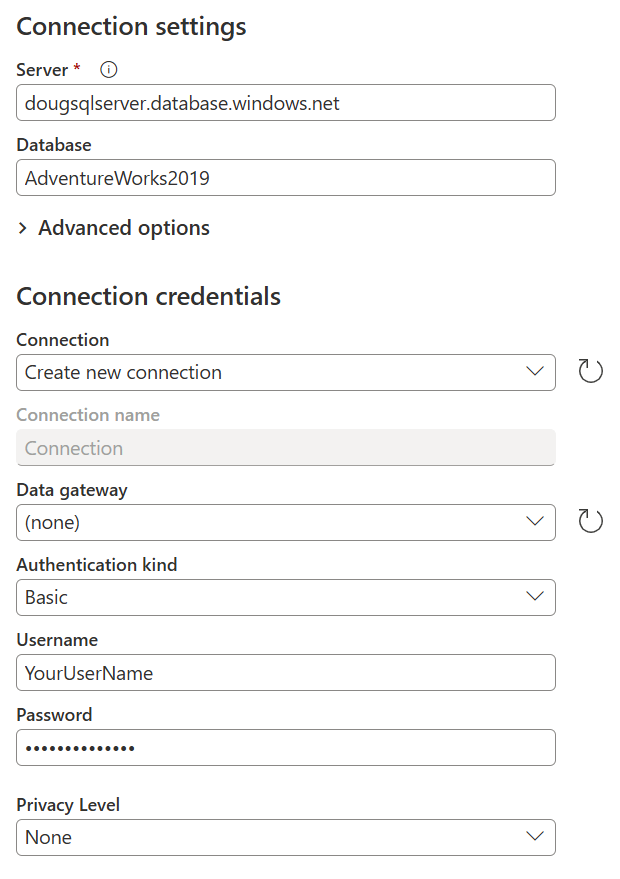Click the Database field showing AdventureWorks2019
The image size is (620, 879).
click(285, 177)
